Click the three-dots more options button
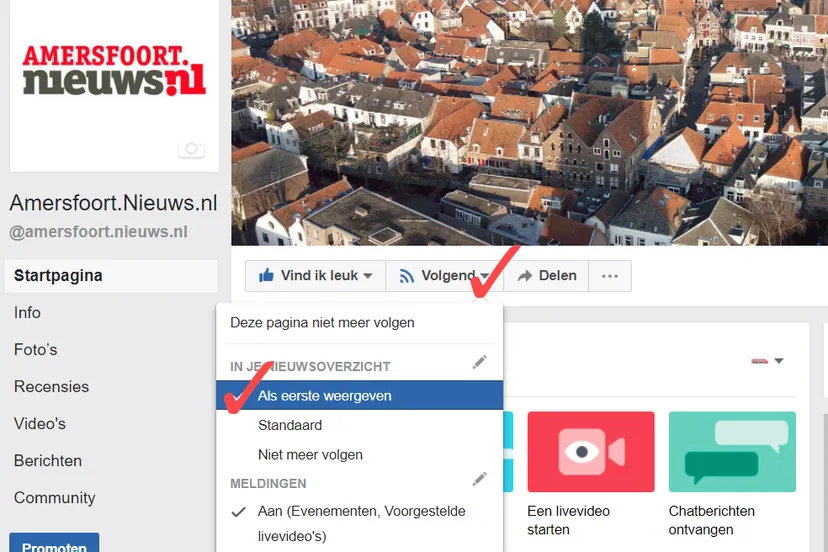Screen dimensions: 828x552 point(610,276)
